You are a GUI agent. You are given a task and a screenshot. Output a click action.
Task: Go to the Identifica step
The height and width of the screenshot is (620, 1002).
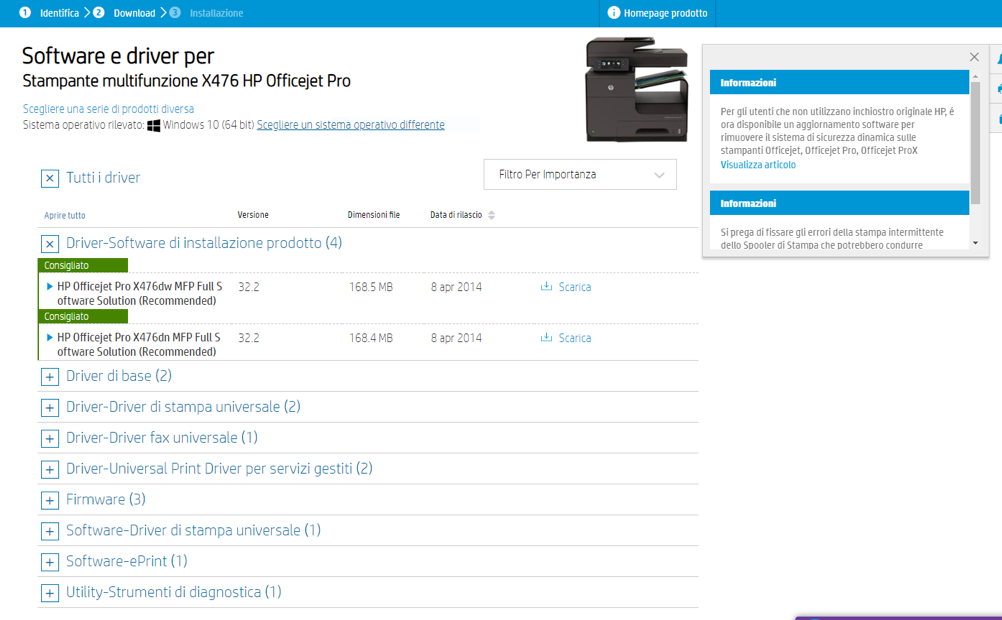point(59,13)
